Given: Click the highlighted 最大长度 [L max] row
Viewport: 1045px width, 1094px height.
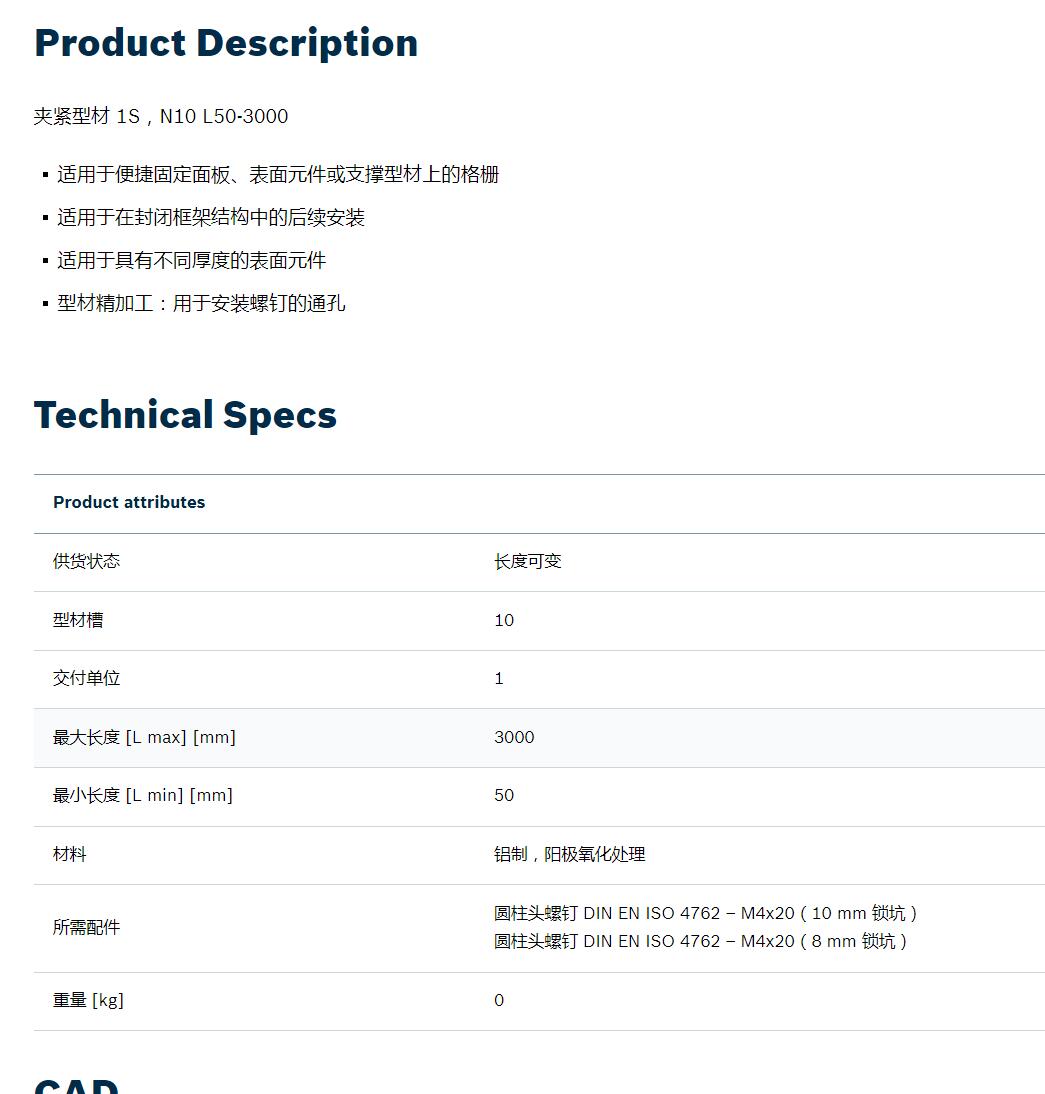Looking at the screenshot, I should click(x=539, y=738).
